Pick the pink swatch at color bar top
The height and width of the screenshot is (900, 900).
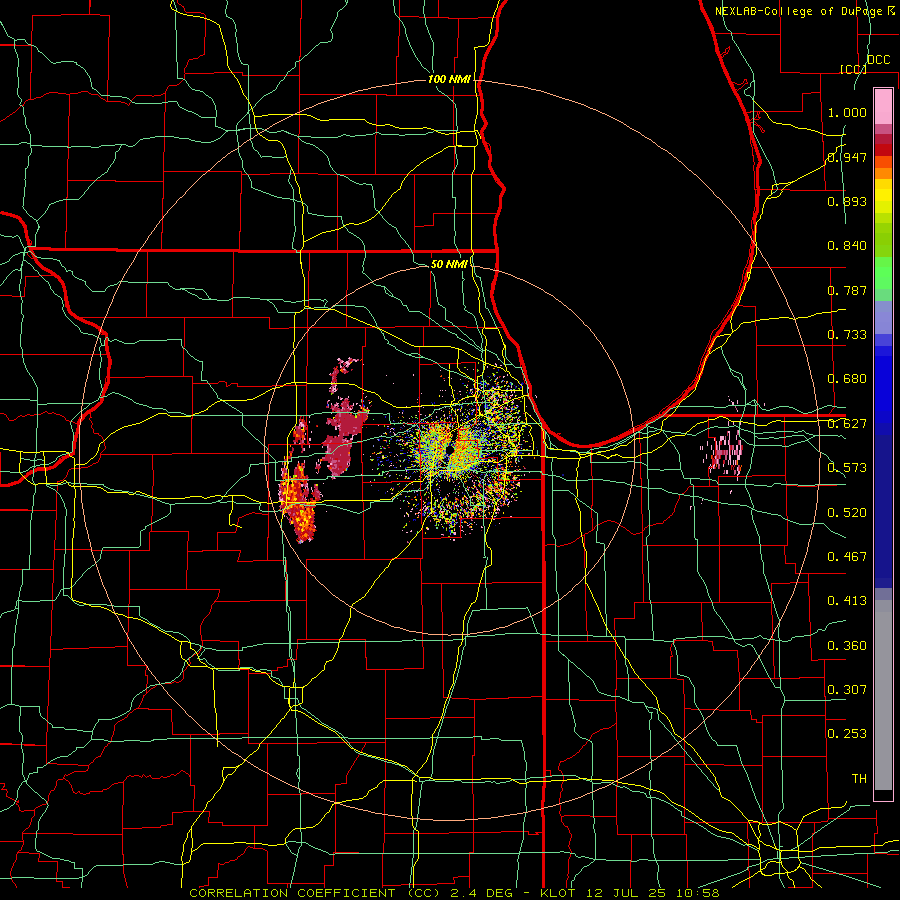[x=883, y=106]
